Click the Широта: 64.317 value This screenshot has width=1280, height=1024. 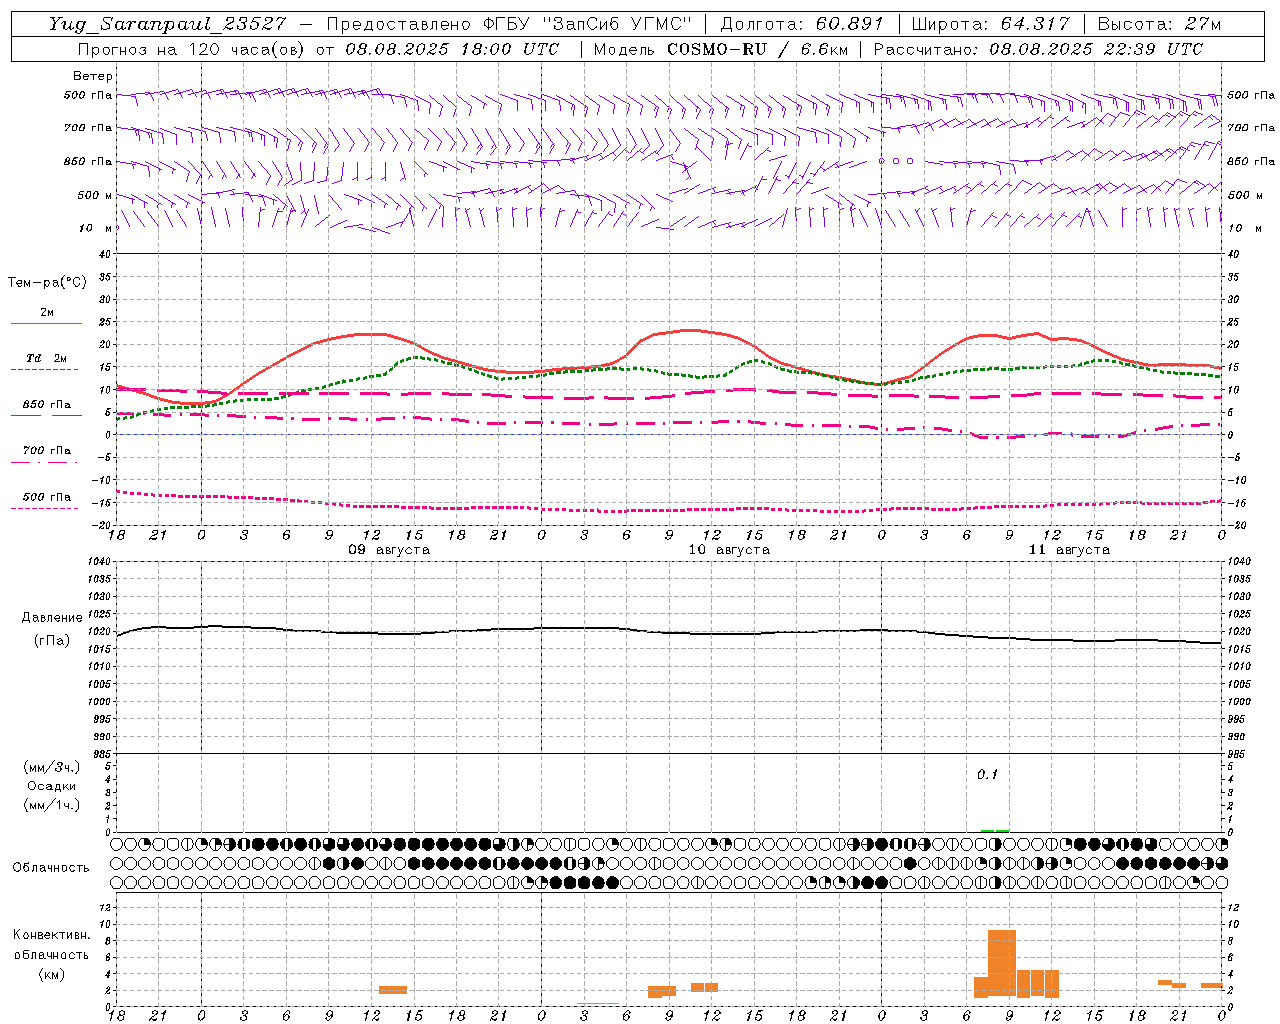pos(990,25)
